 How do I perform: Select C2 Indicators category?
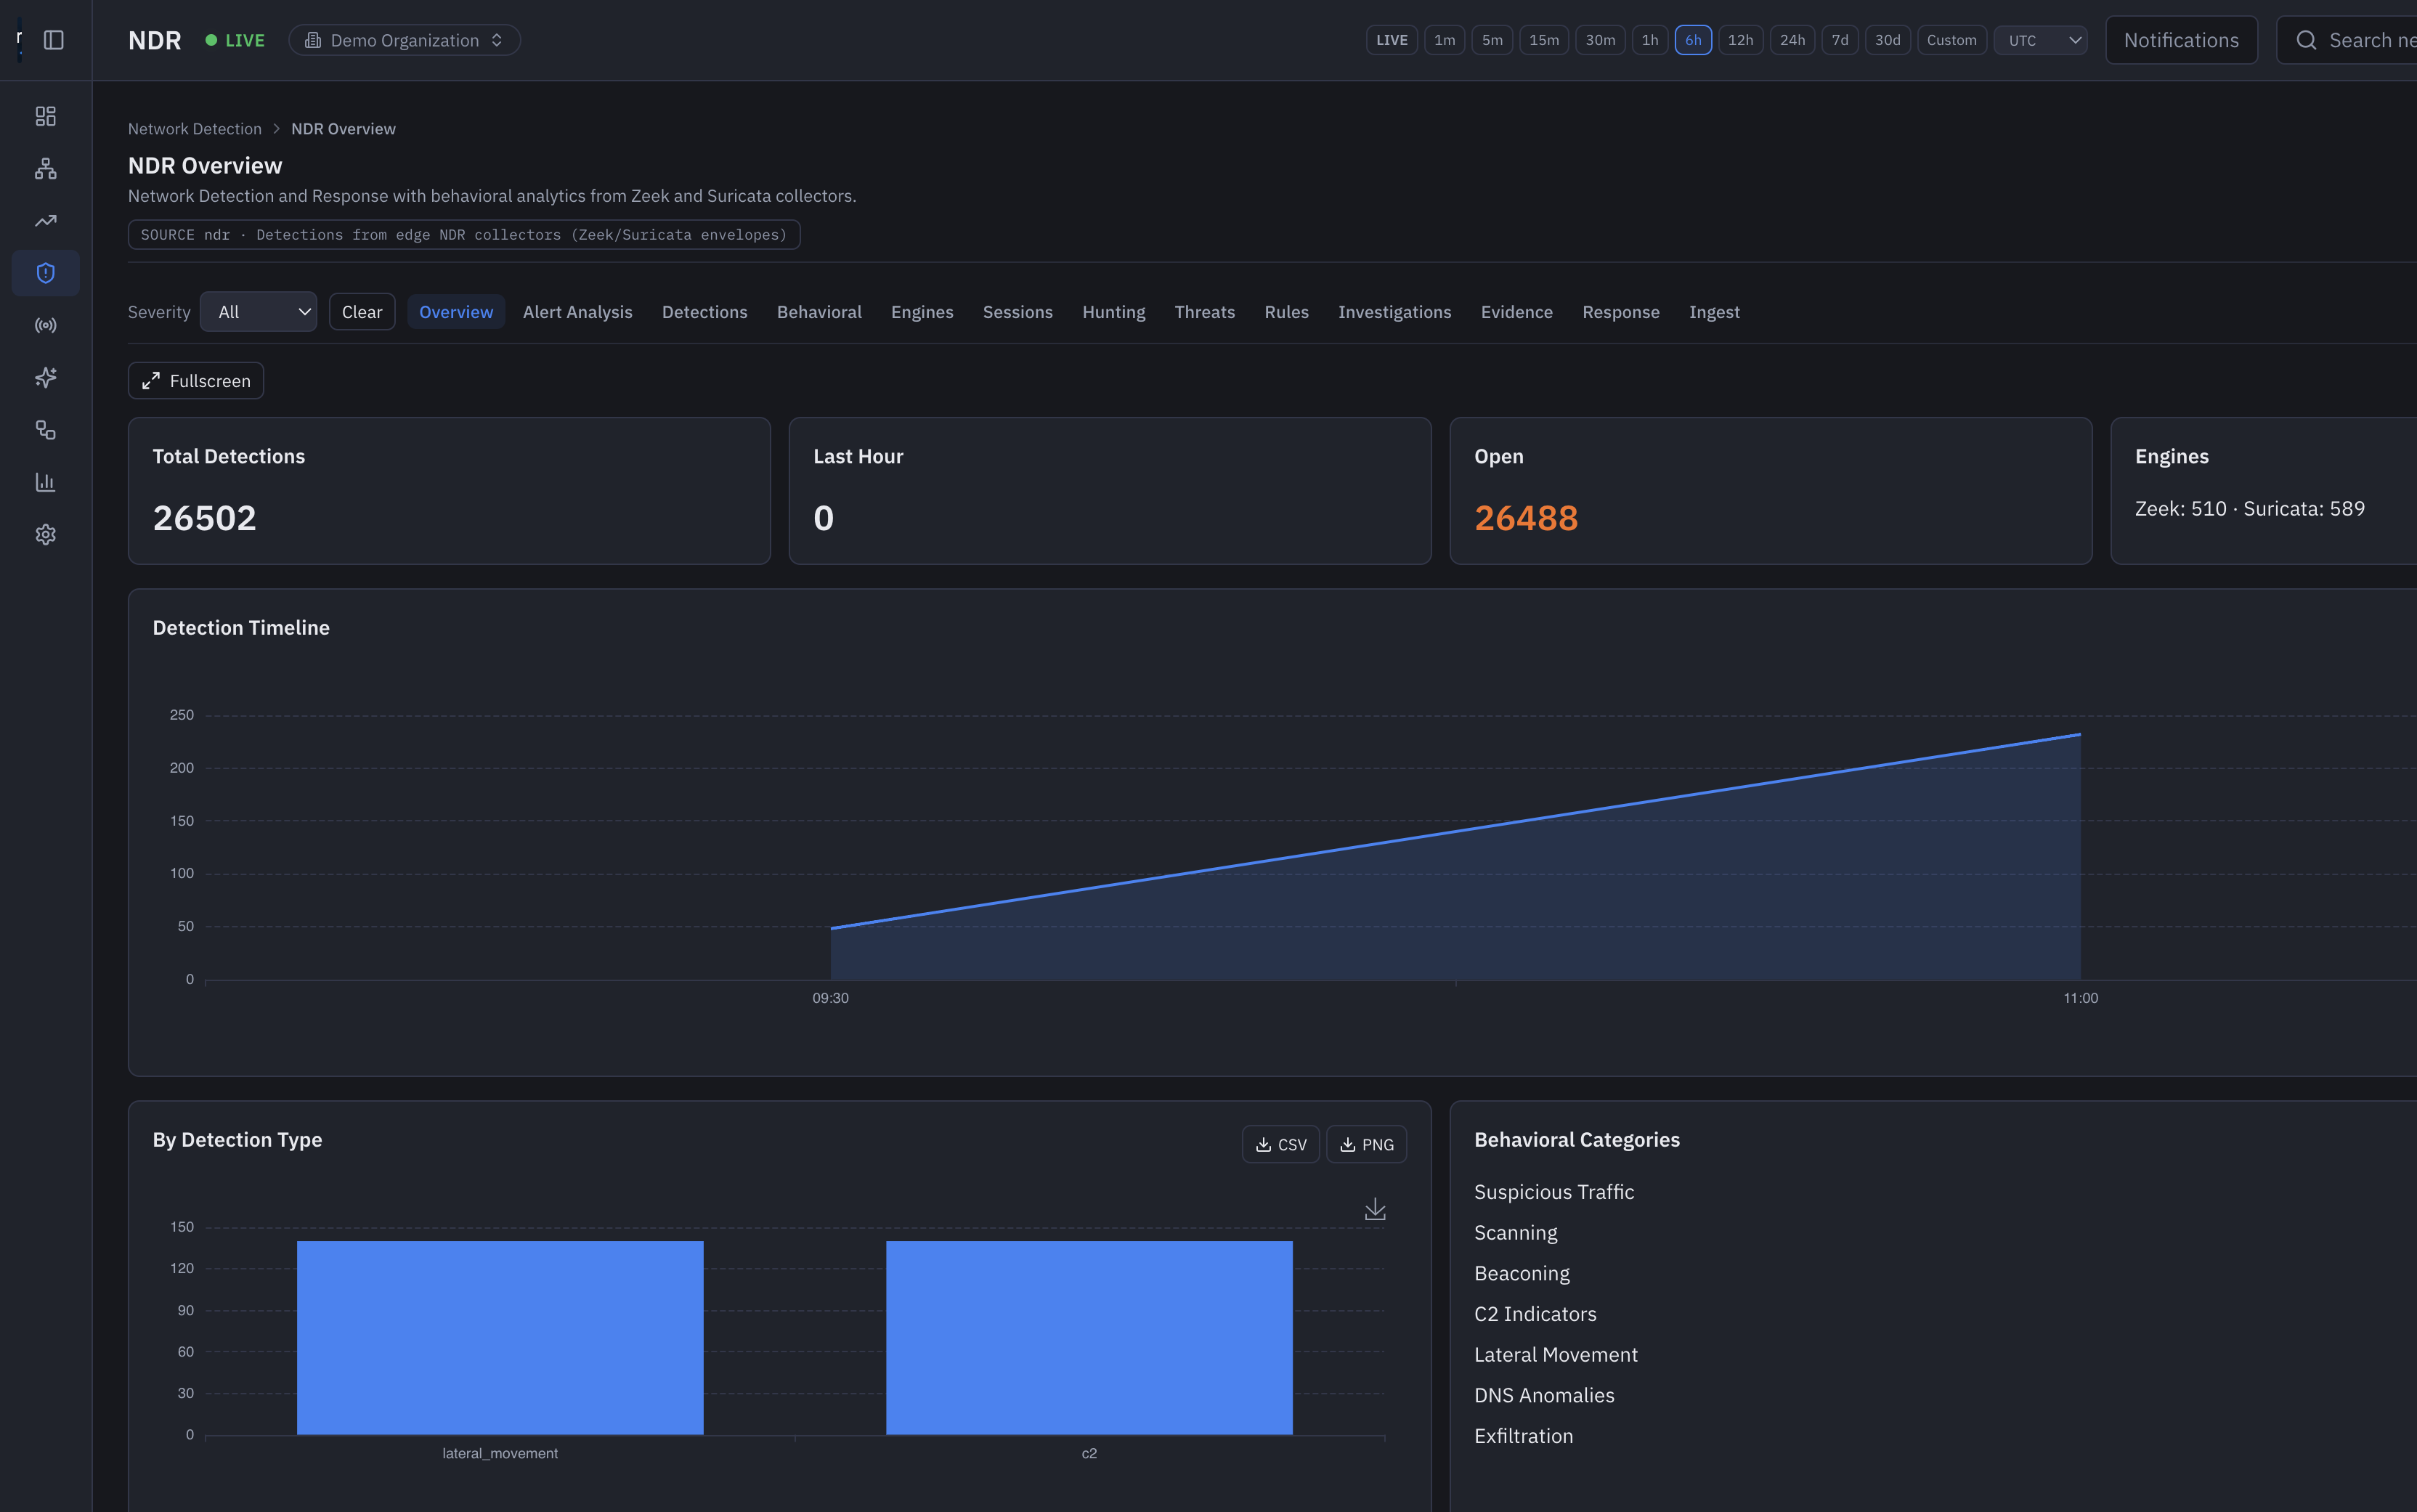coord(1535,1314)
